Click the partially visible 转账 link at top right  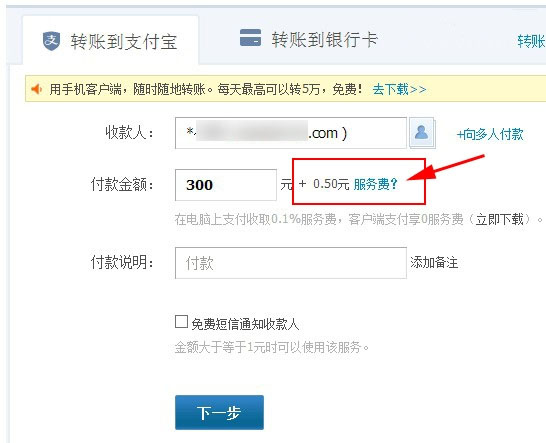pos(531,41)
